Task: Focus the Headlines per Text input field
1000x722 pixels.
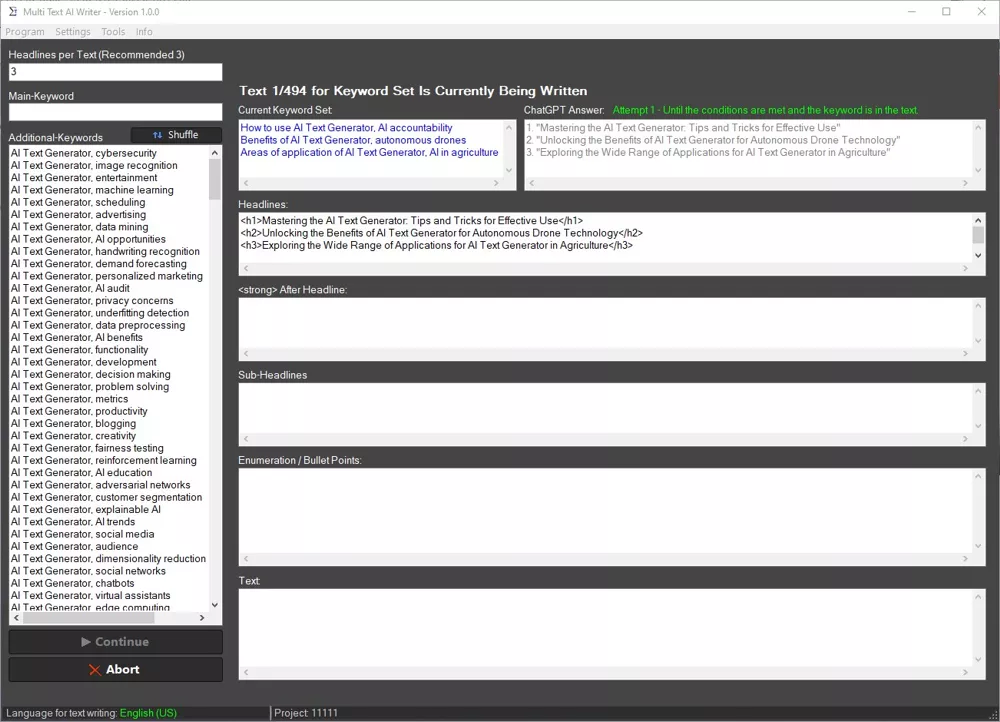Action: point(115,71)
